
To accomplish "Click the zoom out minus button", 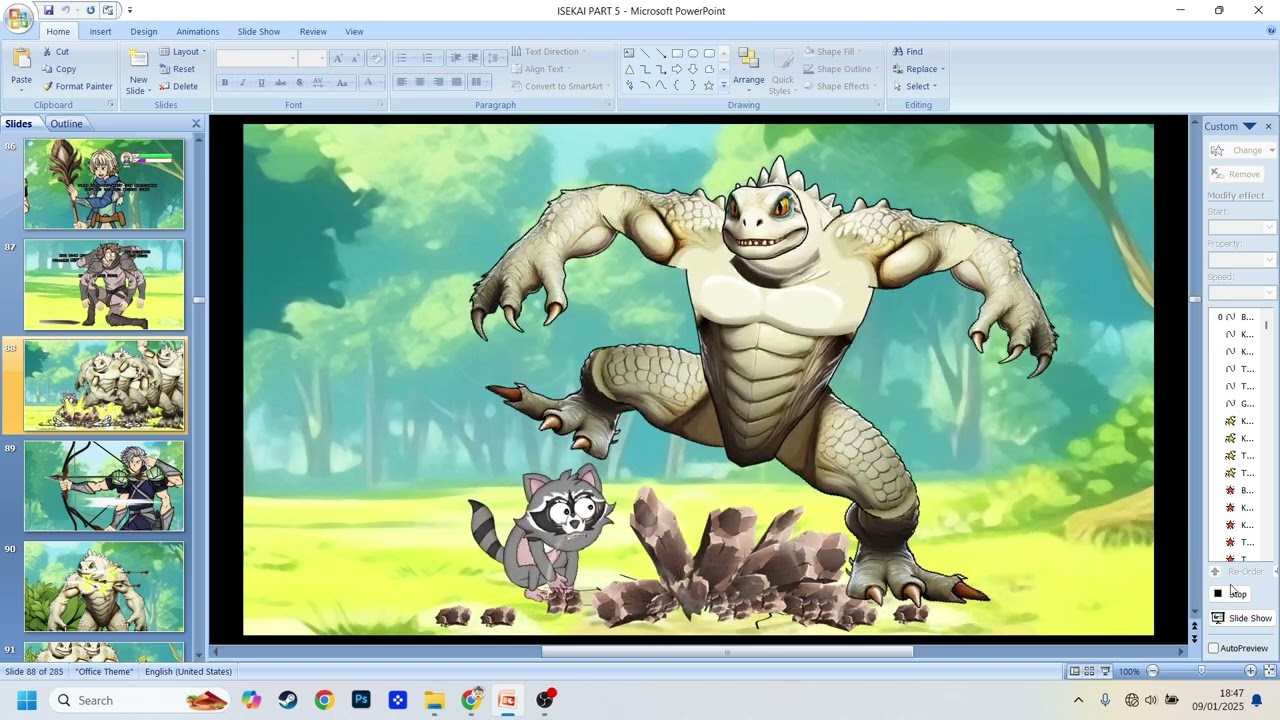I will click(x=1152, y=671).
